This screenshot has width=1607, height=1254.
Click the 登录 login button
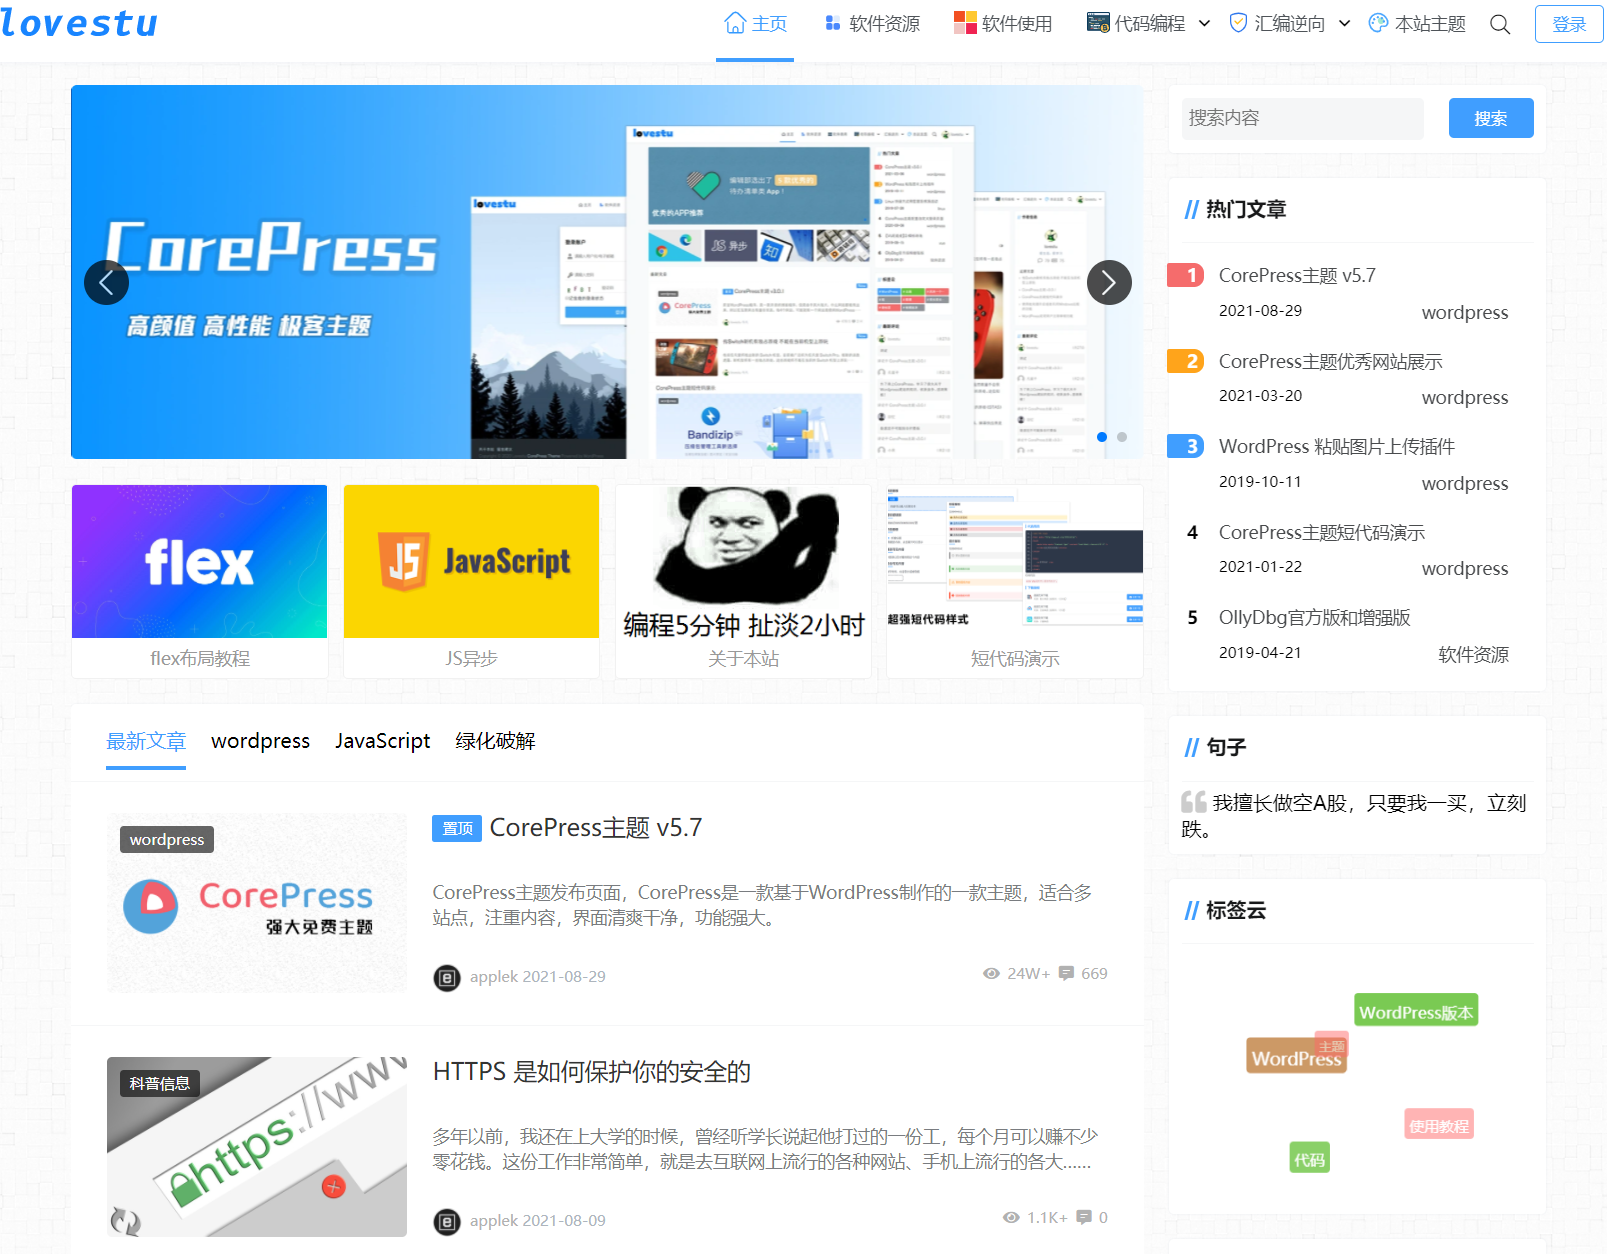click(x=1568, y=24)
